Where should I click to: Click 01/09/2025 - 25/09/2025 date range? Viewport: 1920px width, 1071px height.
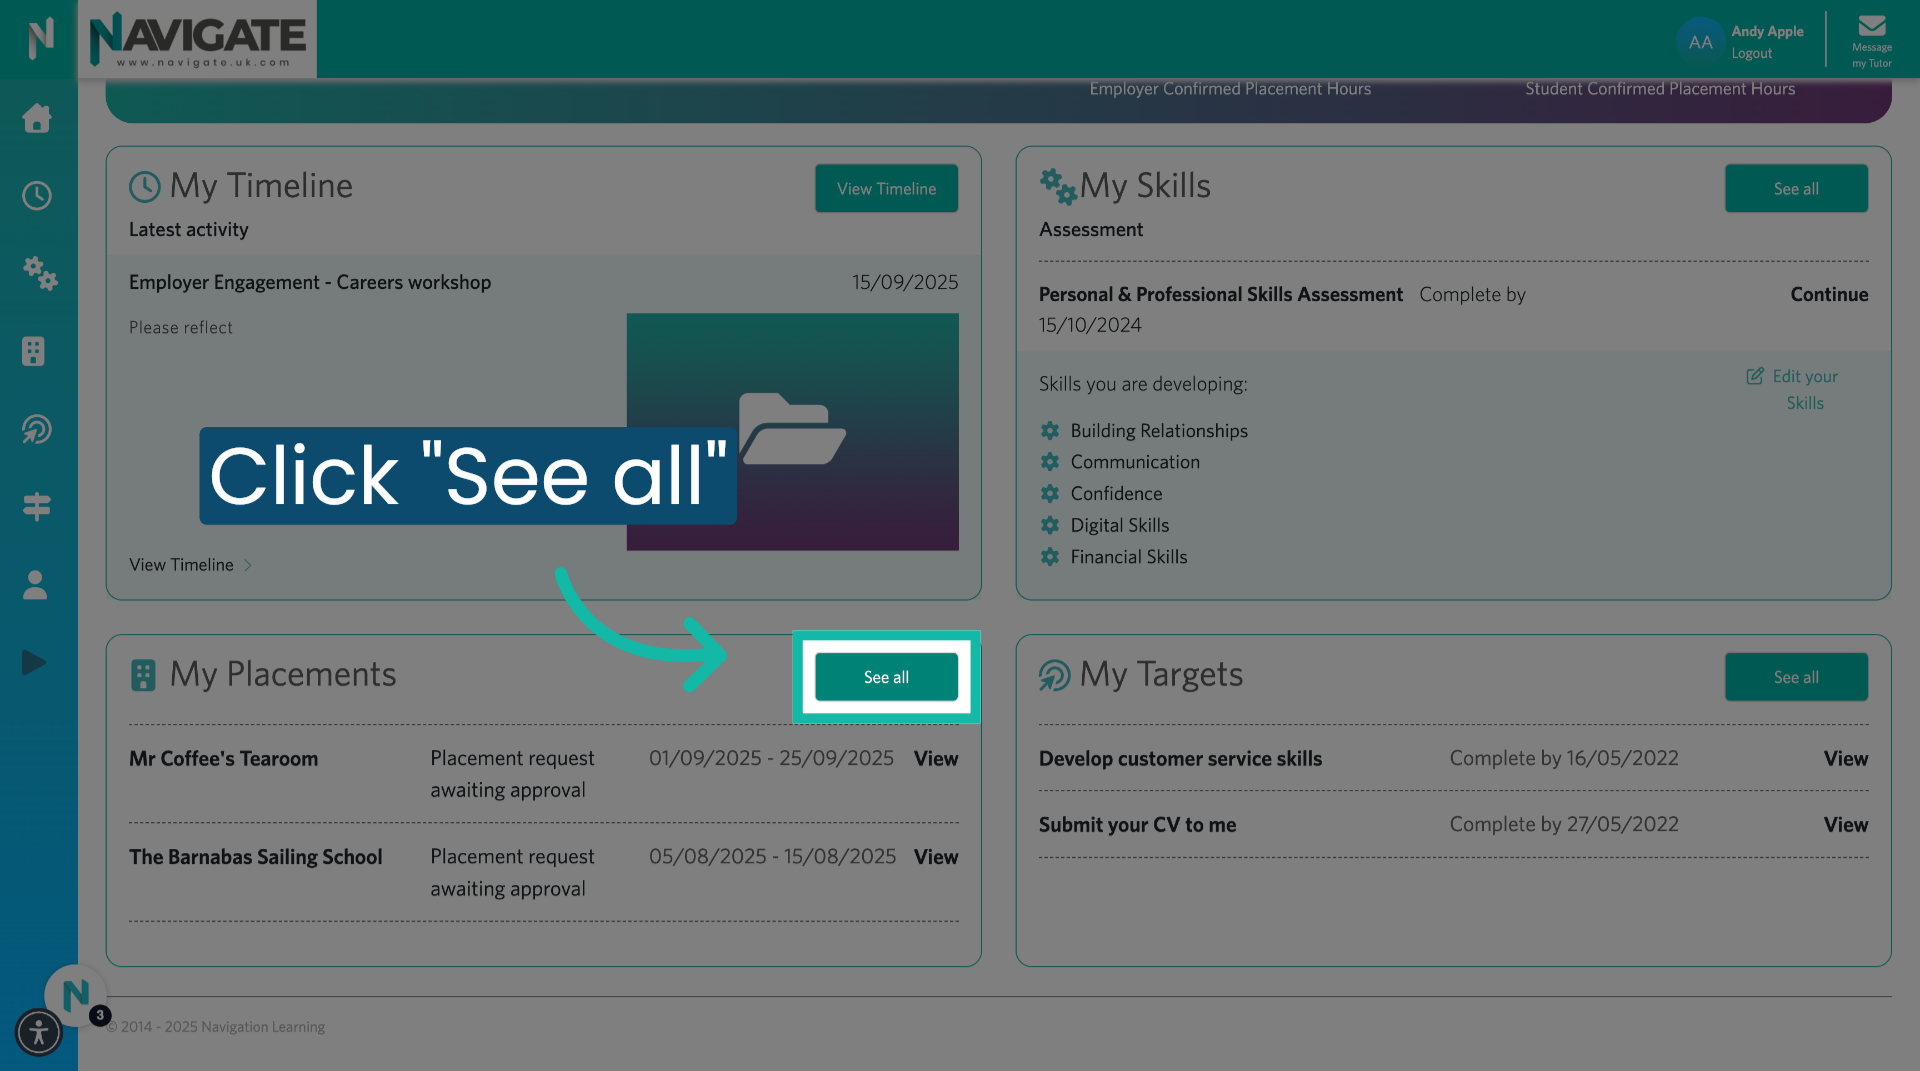[771, 758]
